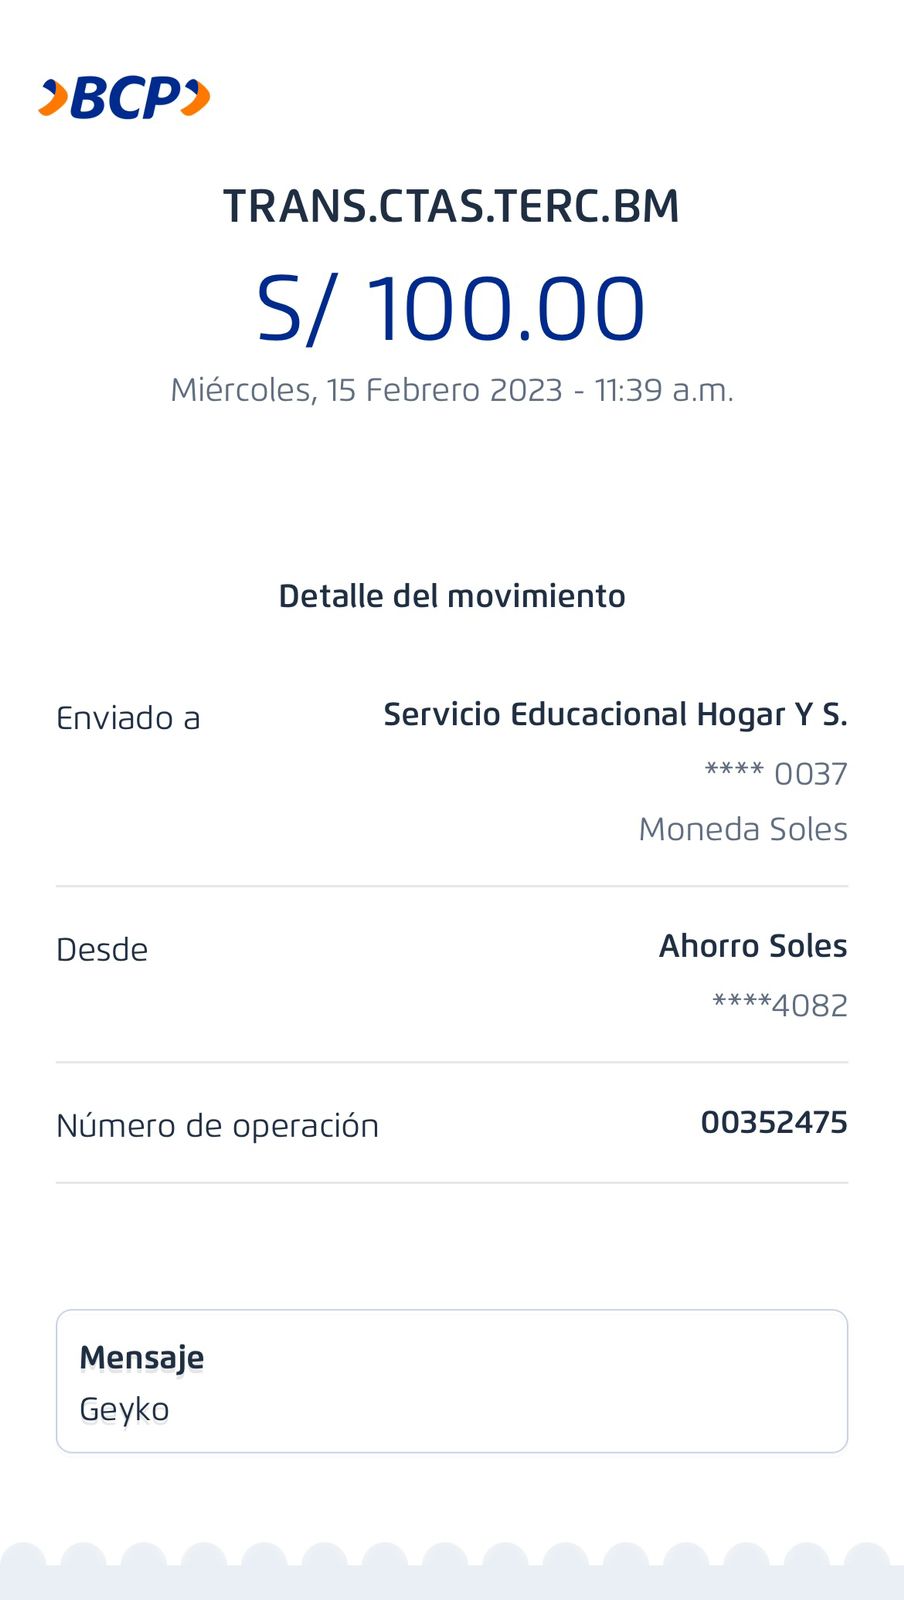This screenshot has height=1600, width=904.
Task: Click the date Miércoles, 15 Febrero 2023
Action: point(366,390)
